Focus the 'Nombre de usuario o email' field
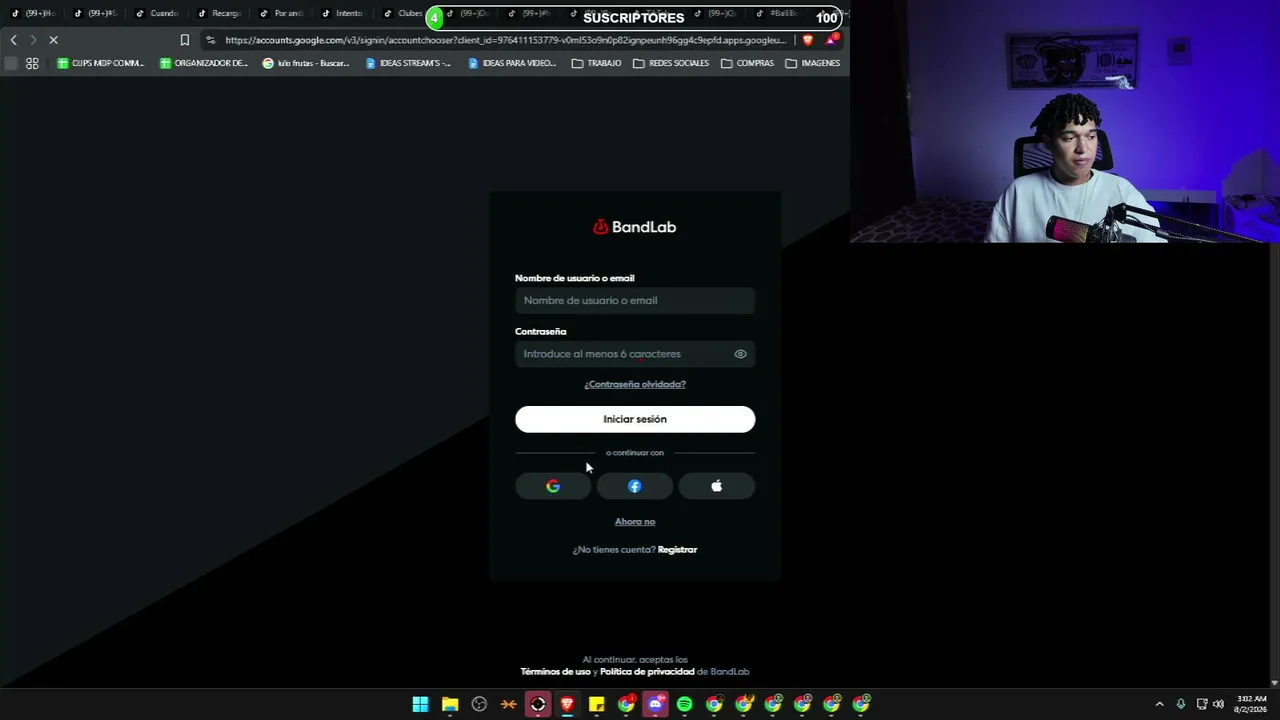1280x720 pixels. [x=635, y=301]
